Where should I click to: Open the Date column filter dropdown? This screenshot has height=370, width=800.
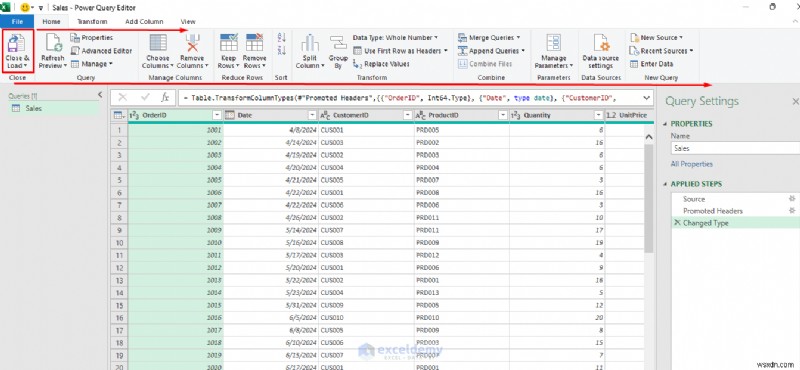312,115
